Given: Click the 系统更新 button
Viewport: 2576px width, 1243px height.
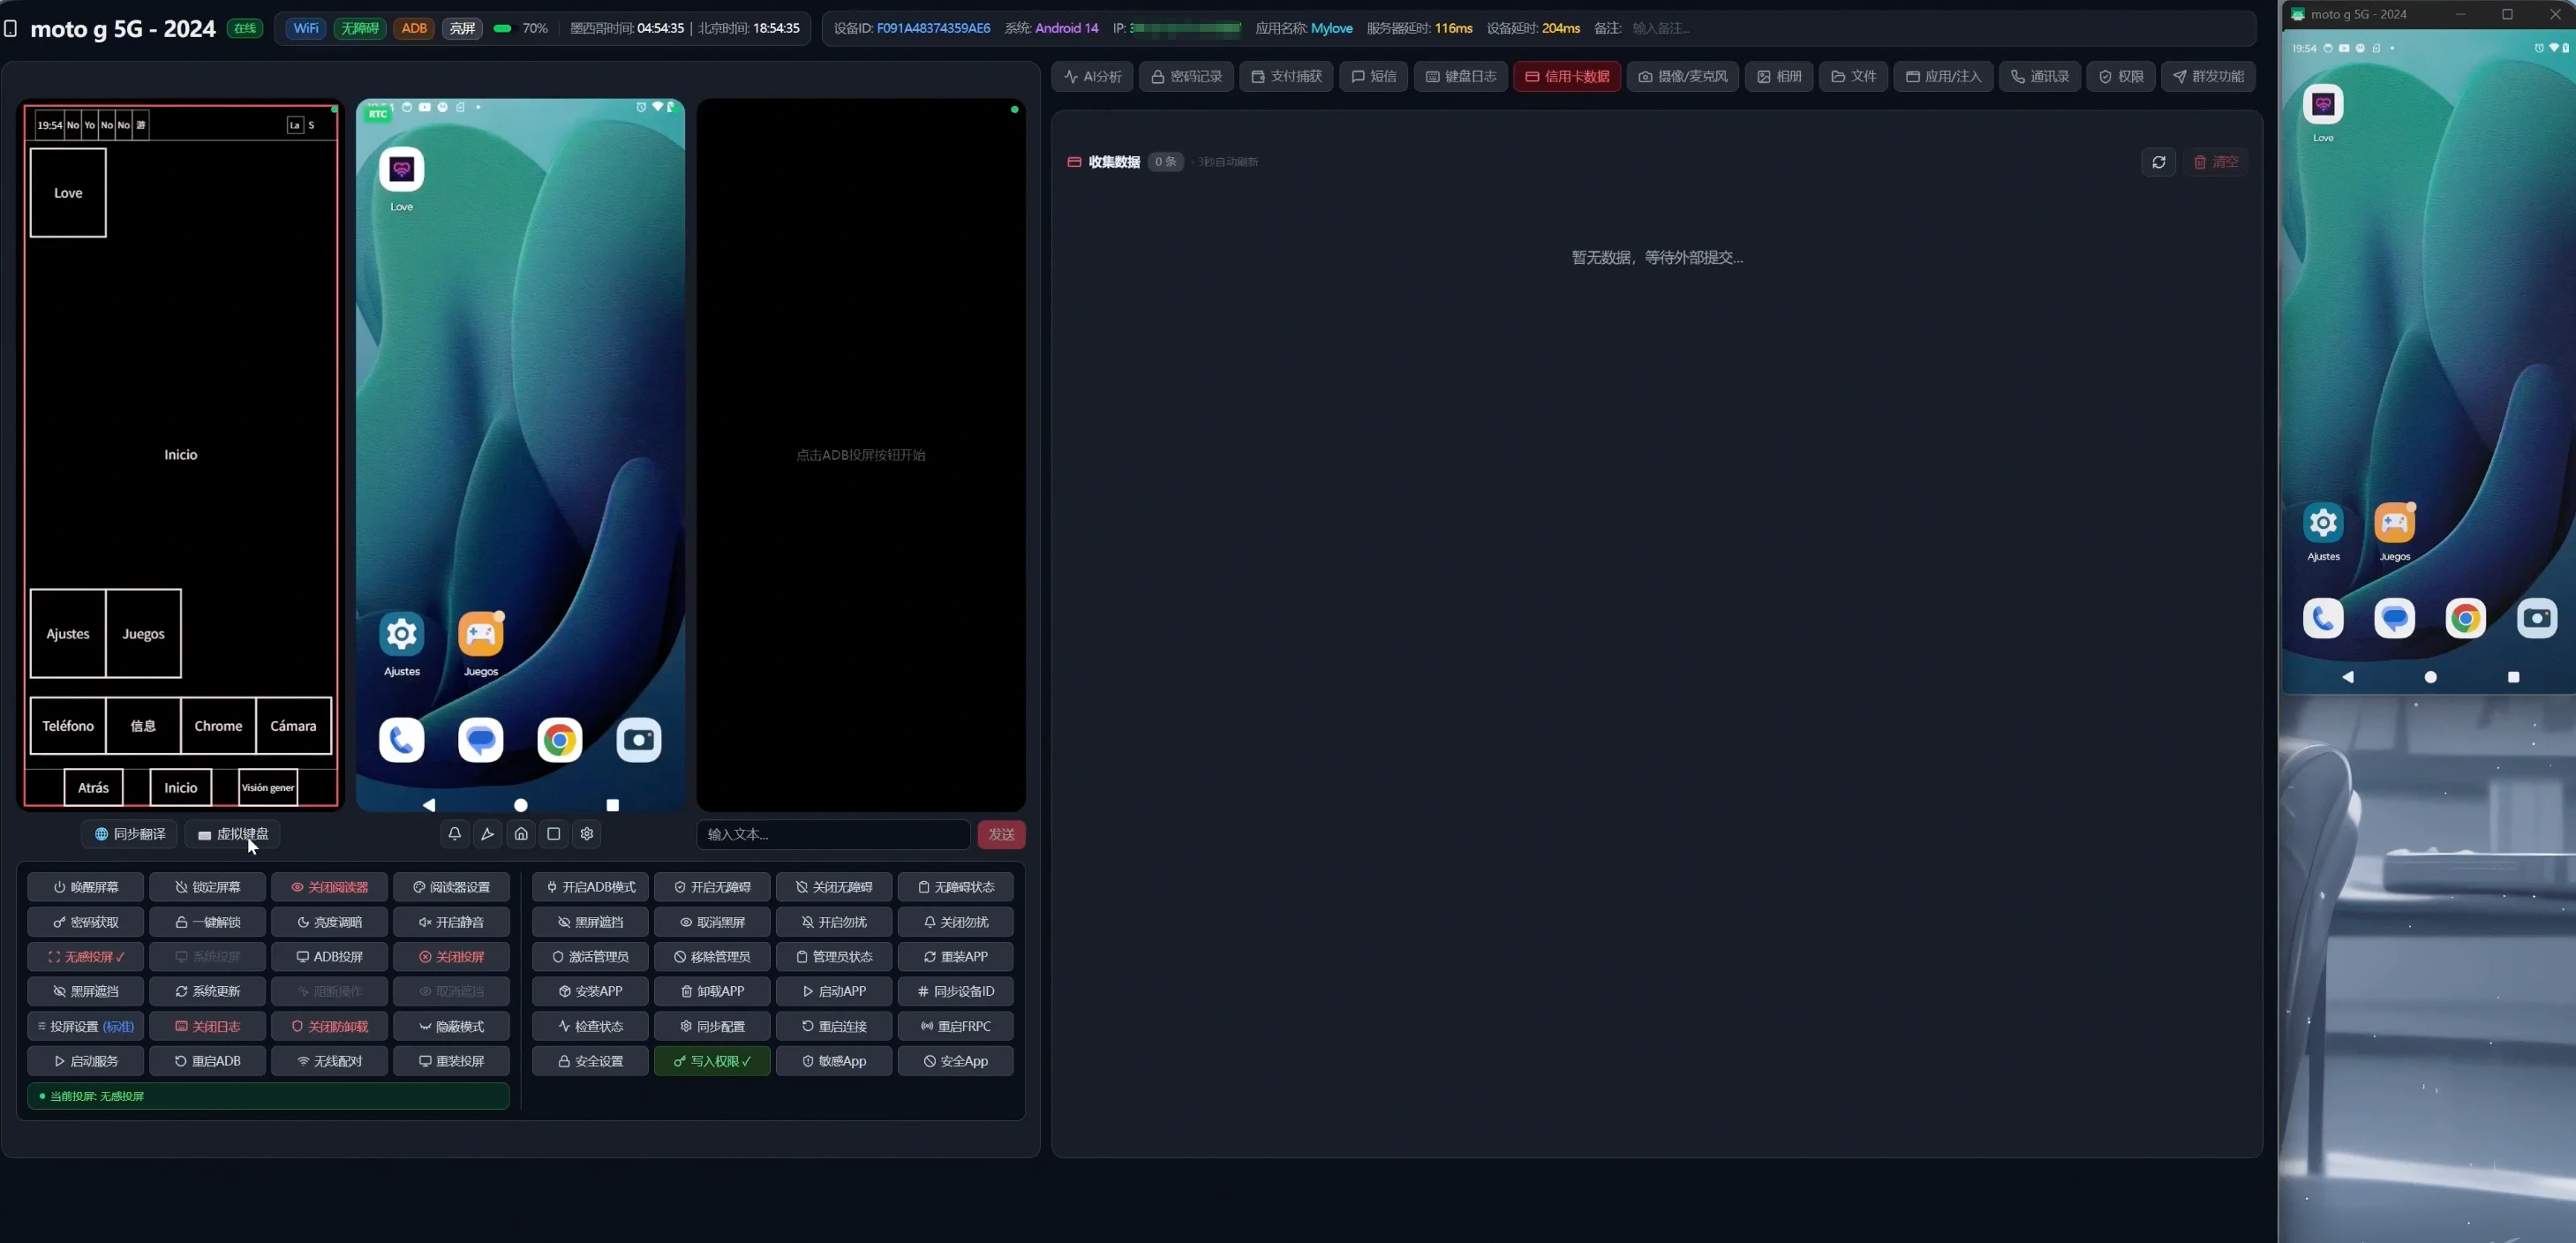Looking at the screenshot, I should tap(208, 991).
